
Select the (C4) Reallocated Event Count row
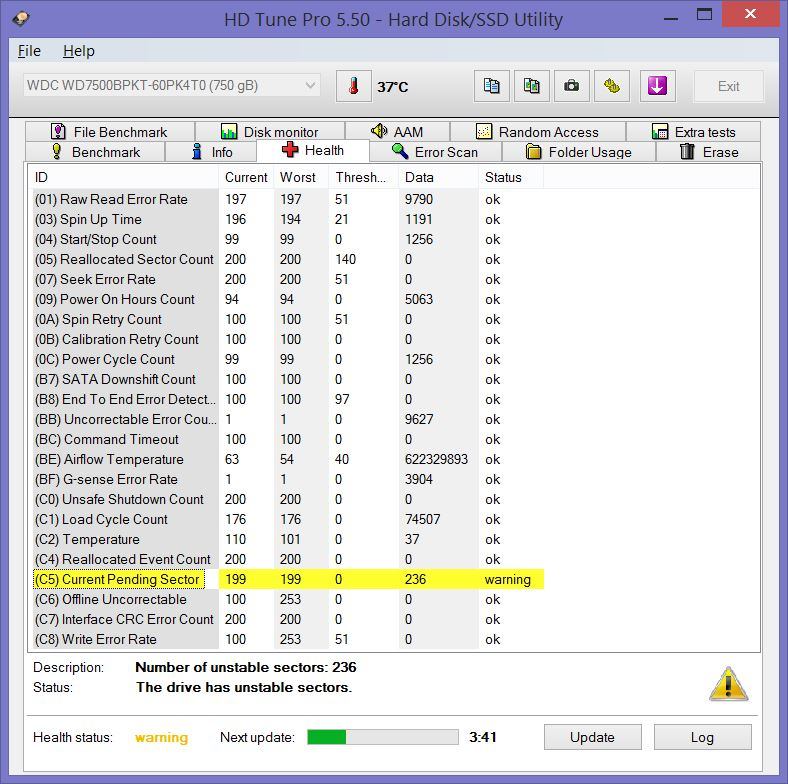288,559
